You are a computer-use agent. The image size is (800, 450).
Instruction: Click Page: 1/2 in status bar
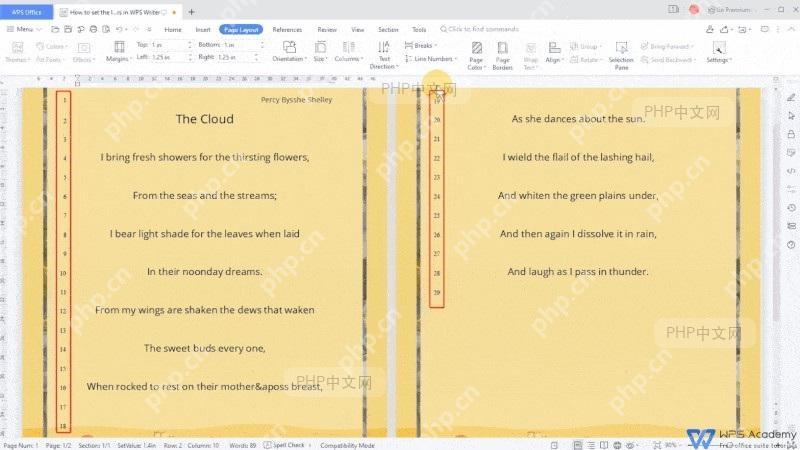tap(59, 445)
